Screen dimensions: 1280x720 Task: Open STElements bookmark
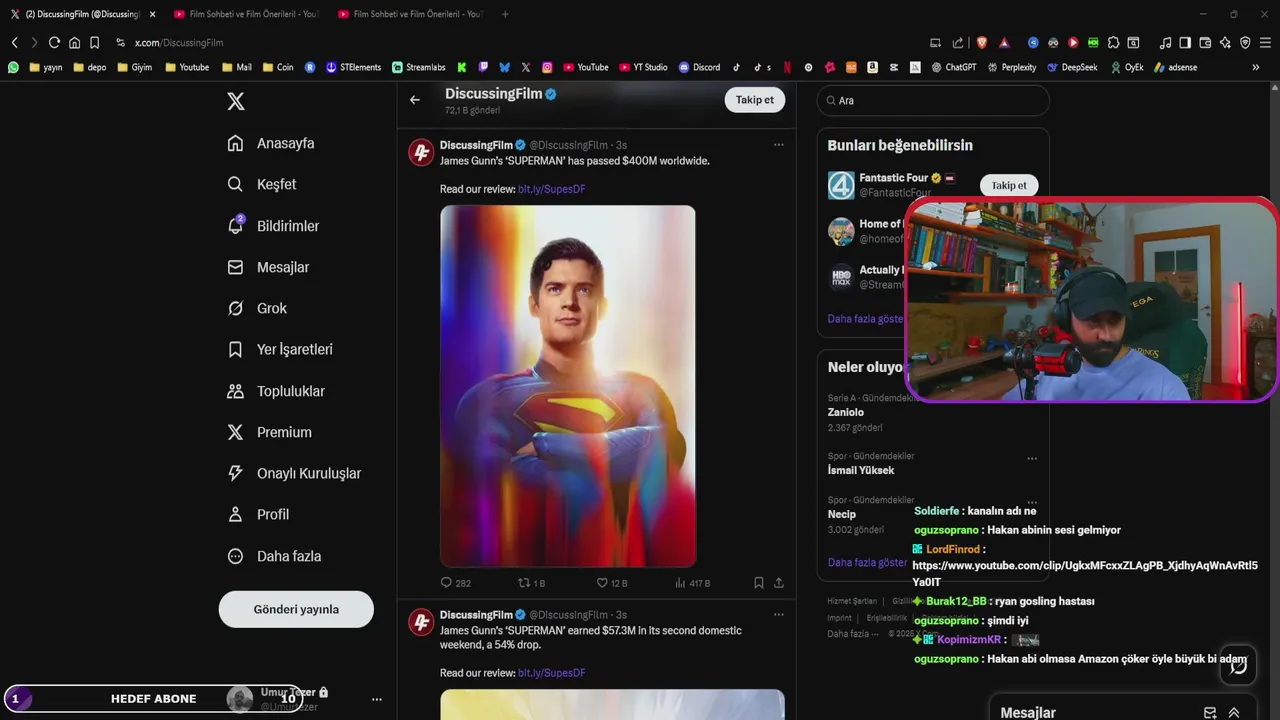click(354, 67)
